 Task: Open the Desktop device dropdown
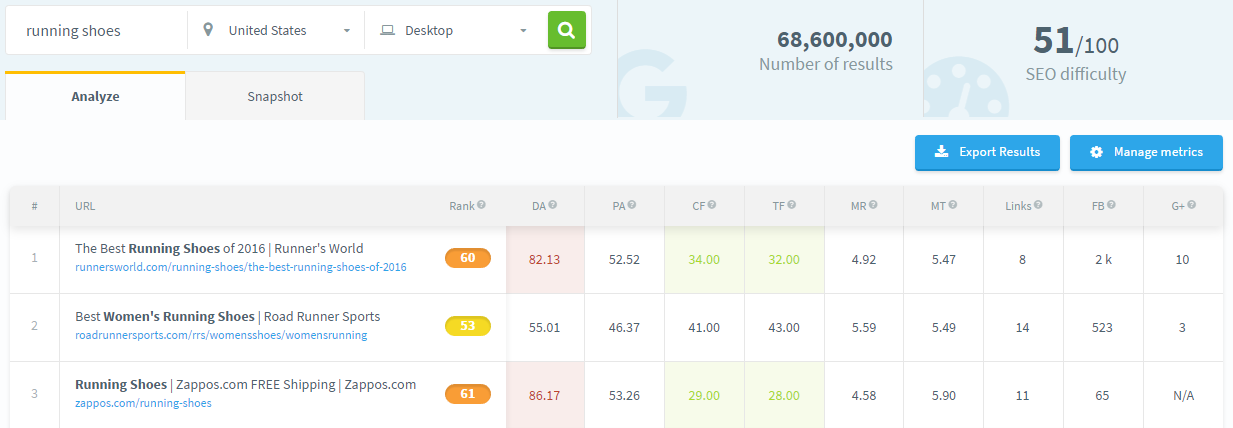[x=453, y=30]
